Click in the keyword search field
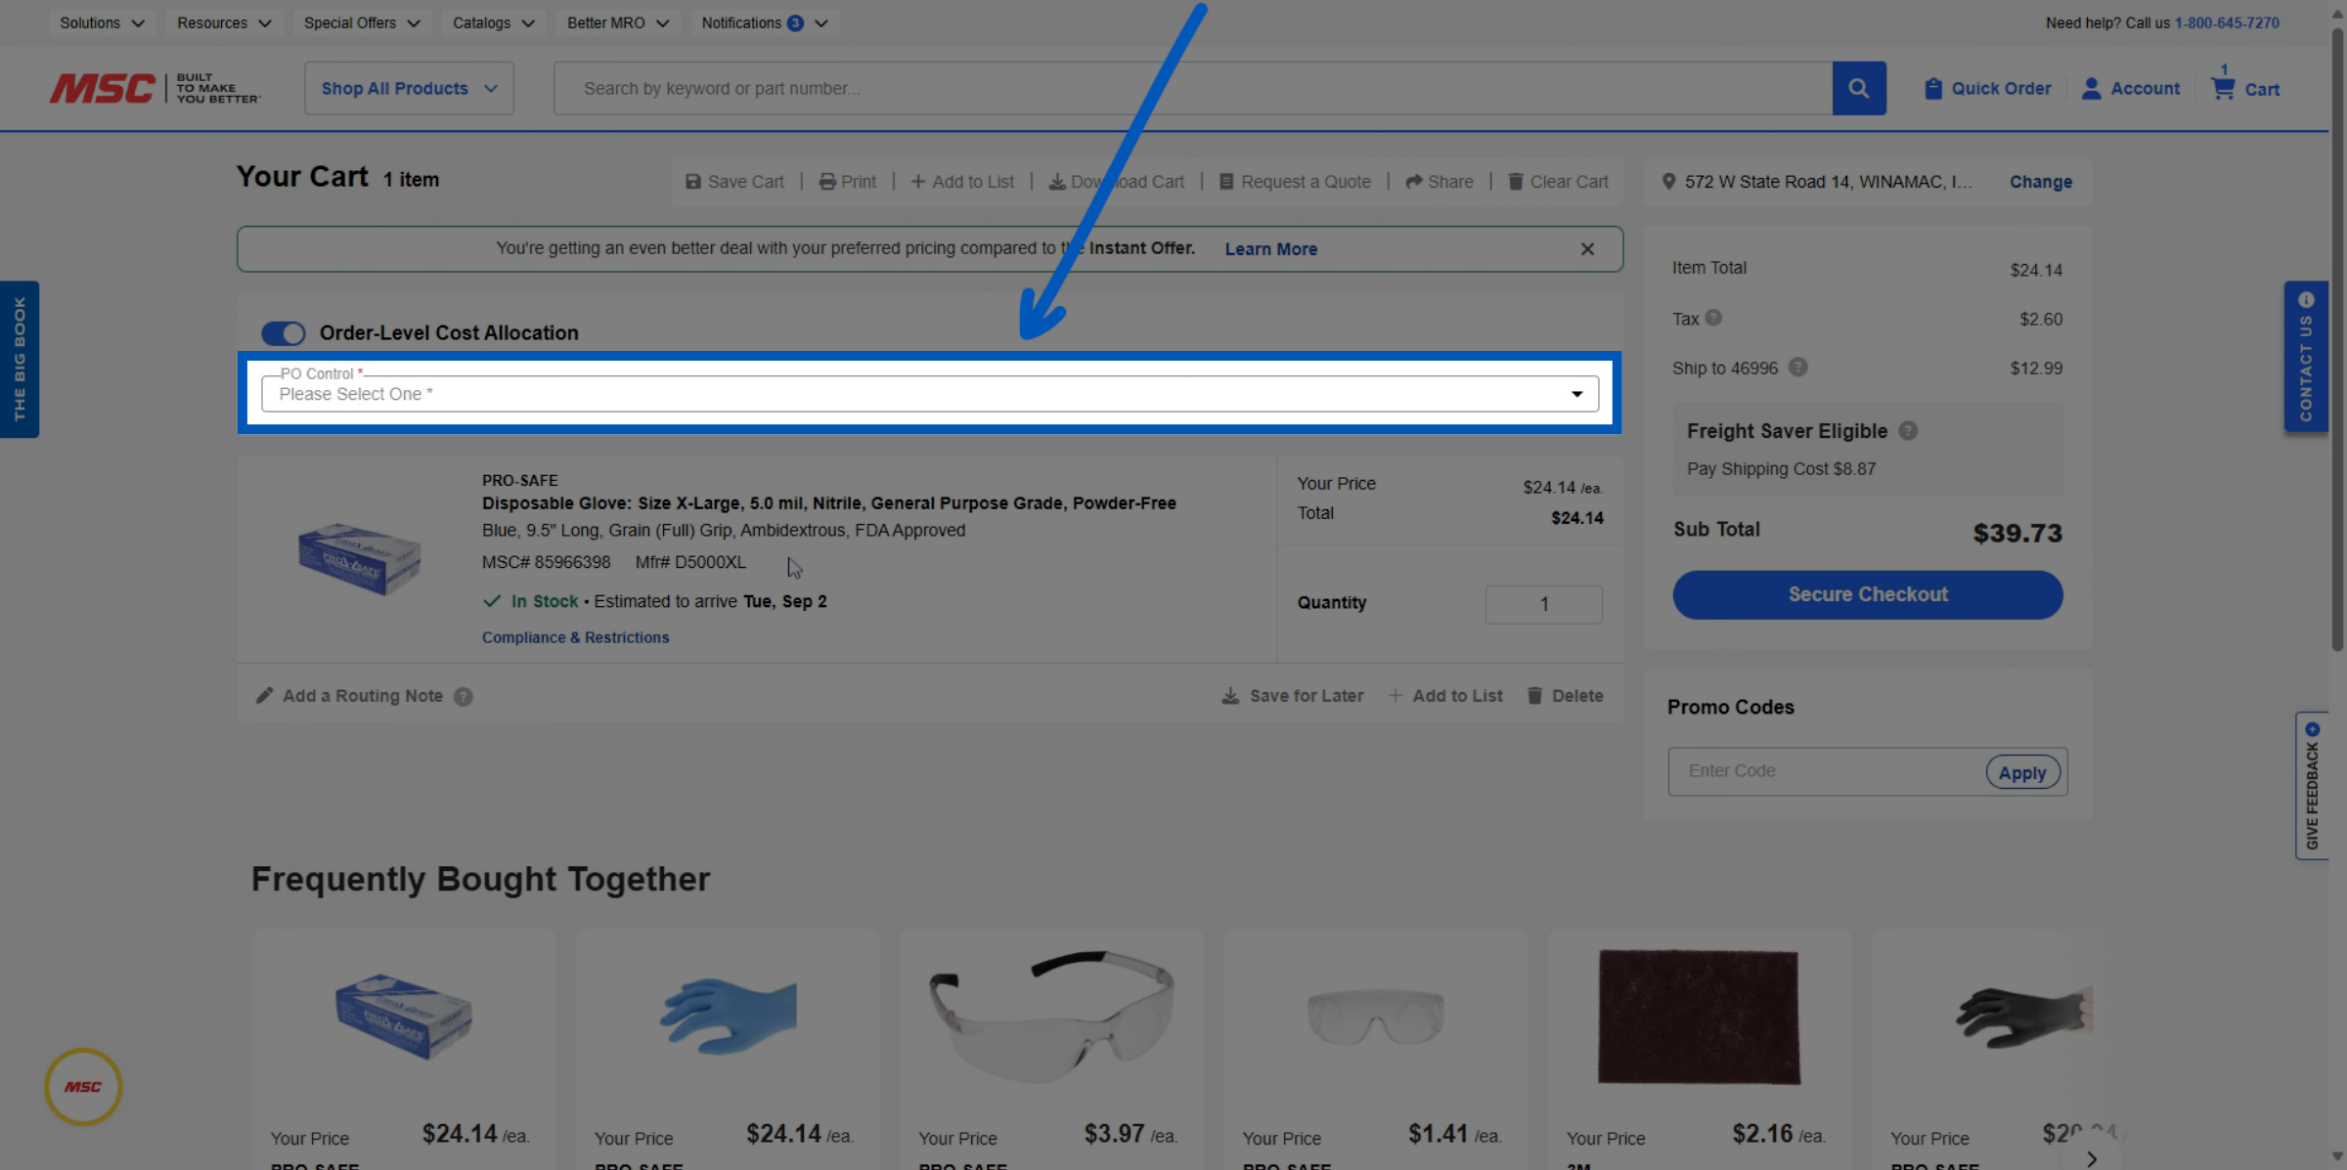 click(1193, 88)
